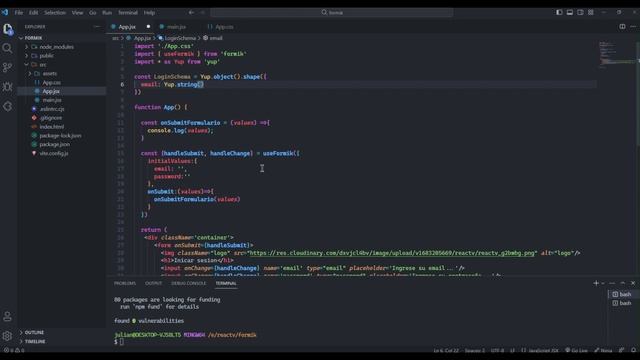
Task: Go back with the navigation arrow
Action: (x=191, y=12)
